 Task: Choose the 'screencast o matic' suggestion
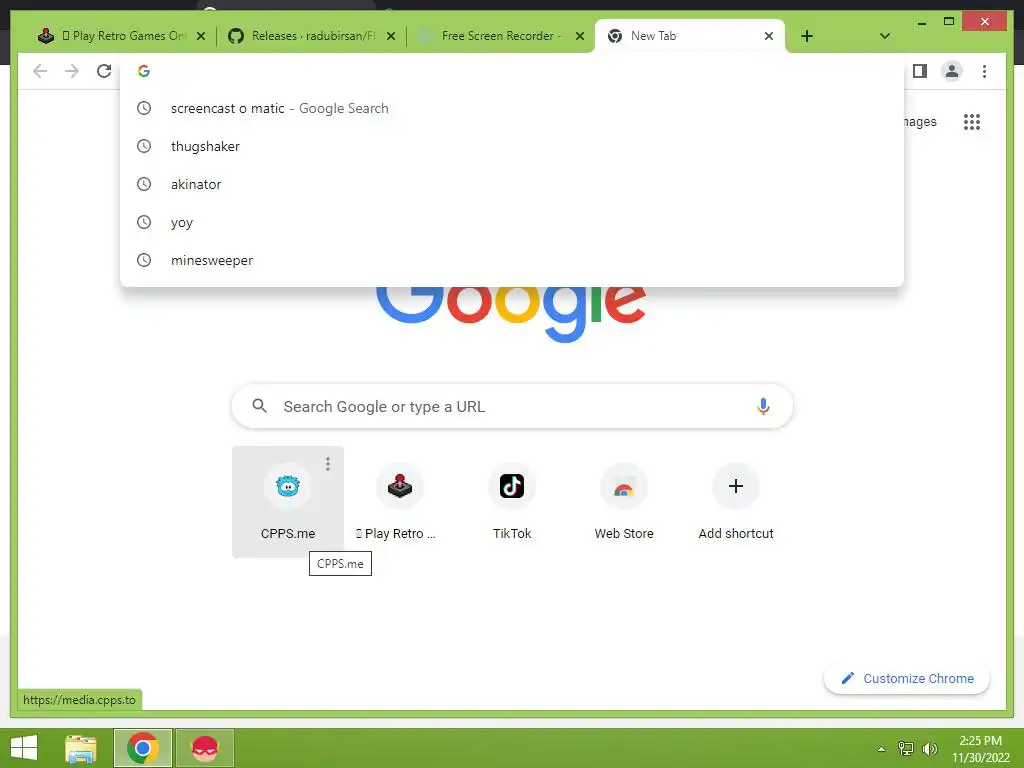pos(512,108)
